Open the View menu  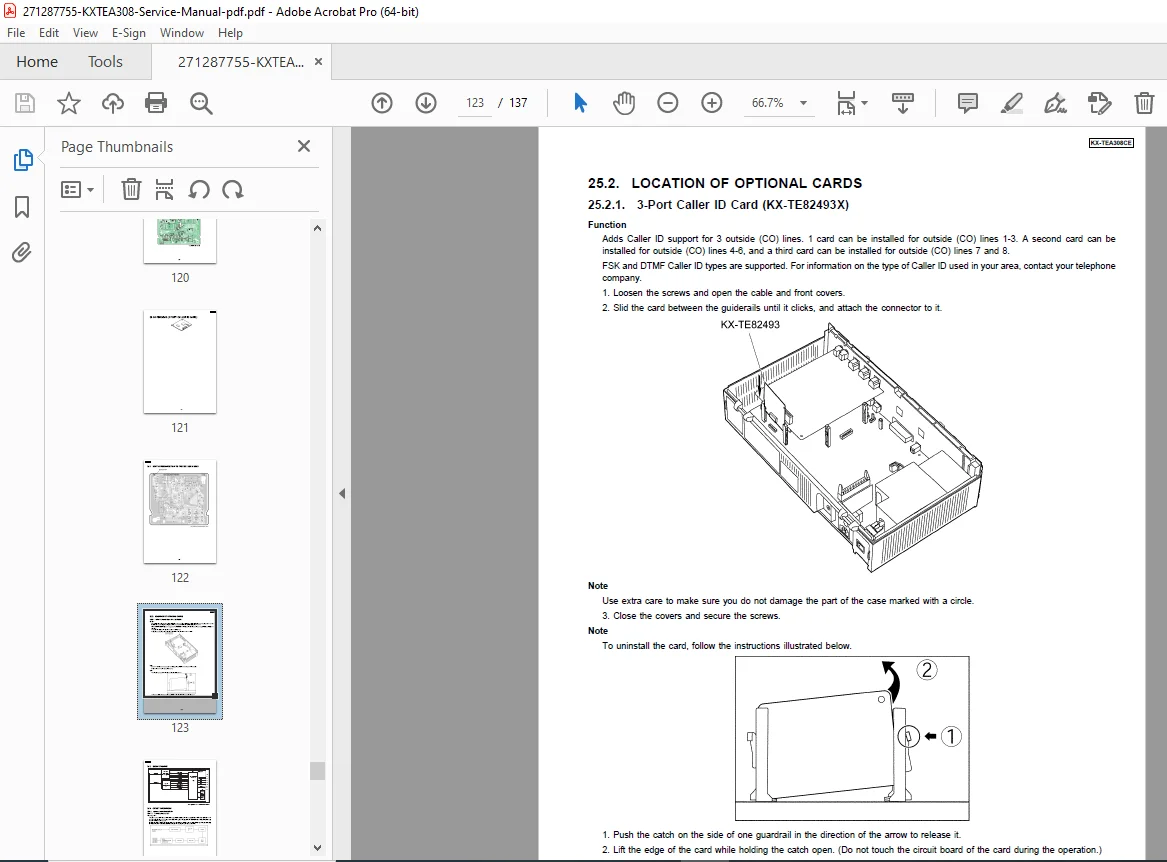click(x=85, y=33)
